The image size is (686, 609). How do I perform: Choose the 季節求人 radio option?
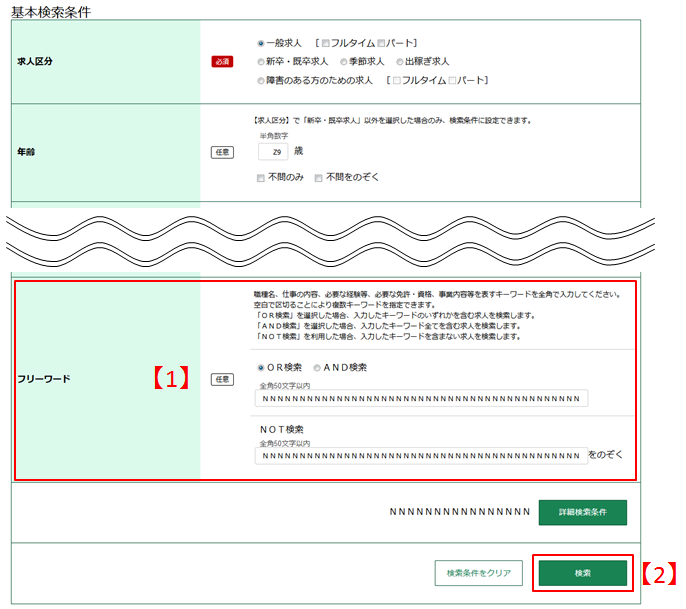click(343, 62)
